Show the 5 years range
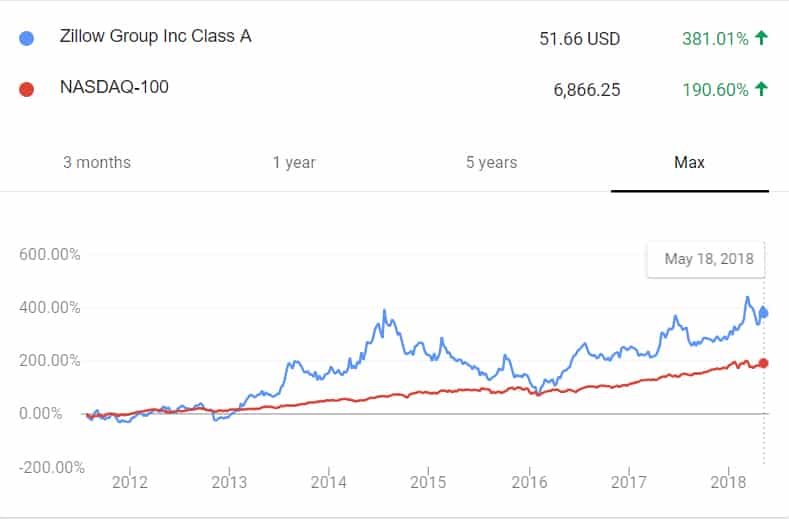This screenshot has width=789, height=519. [x=491, y=162]
